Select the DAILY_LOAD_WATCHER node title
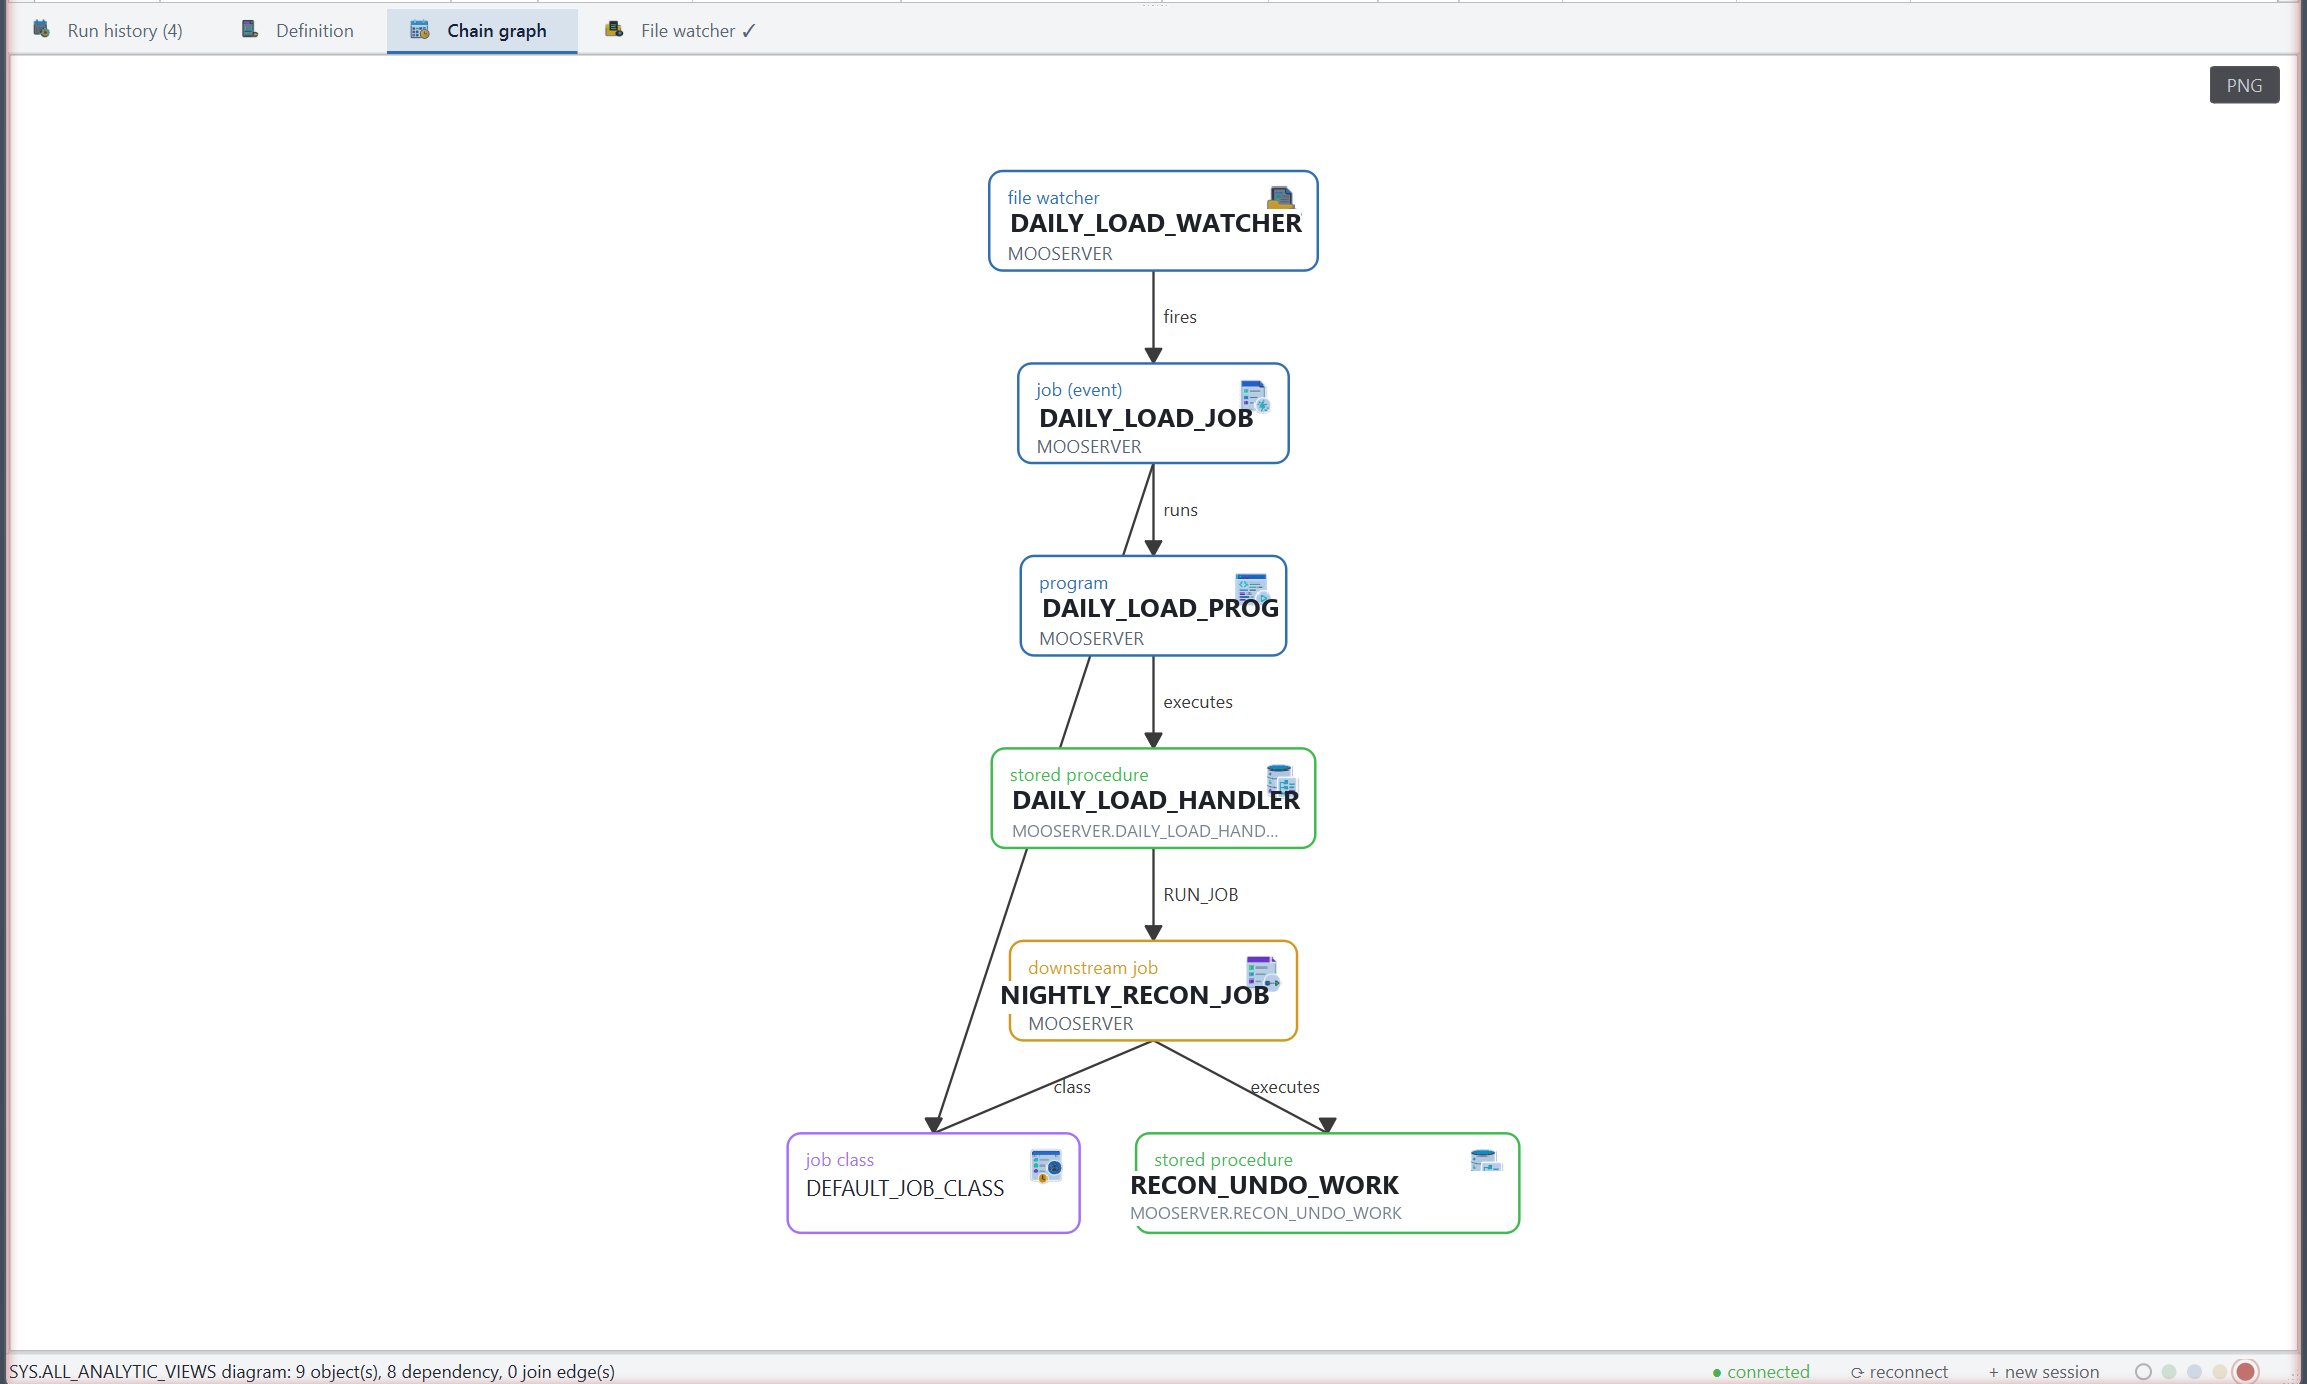The height and width of the screenshot is (1384, 2307). (x=1155, y=223)
